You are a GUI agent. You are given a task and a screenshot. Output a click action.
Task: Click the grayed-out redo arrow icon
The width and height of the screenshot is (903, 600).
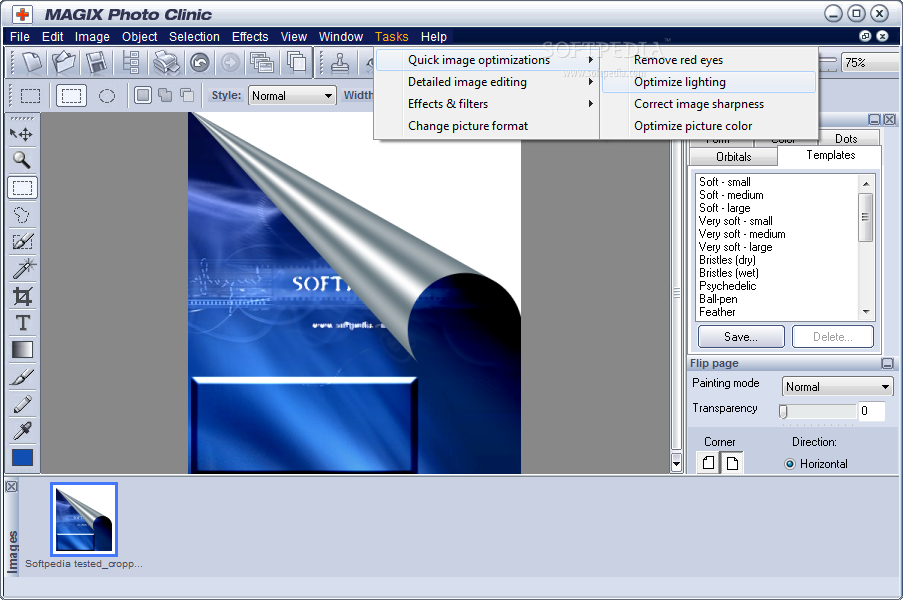230,62
